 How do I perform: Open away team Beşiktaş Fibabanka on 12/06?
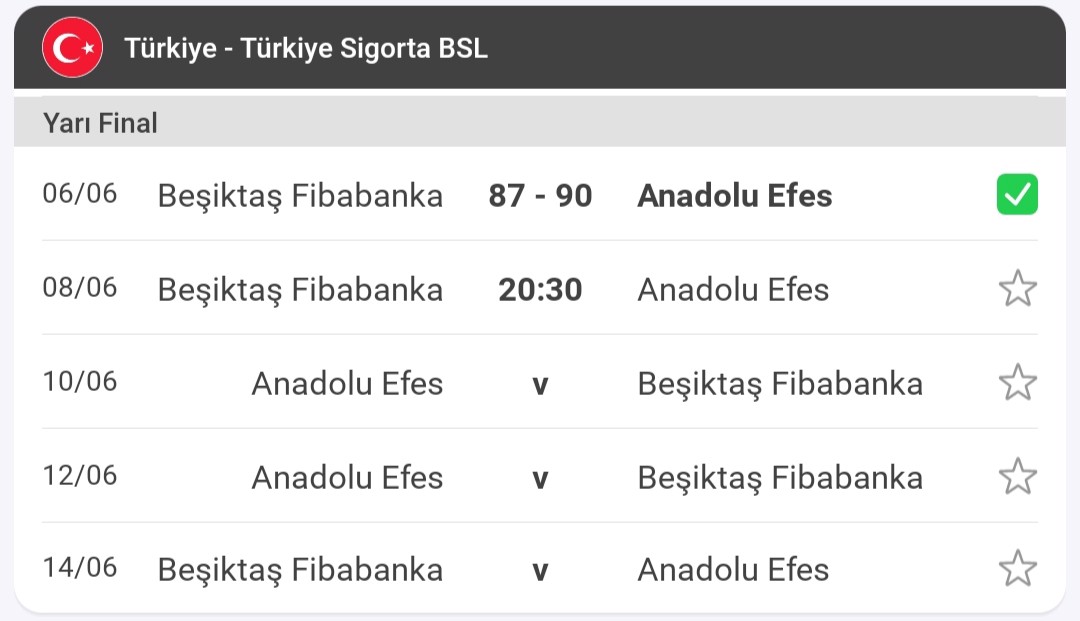(x=780, y=478)
